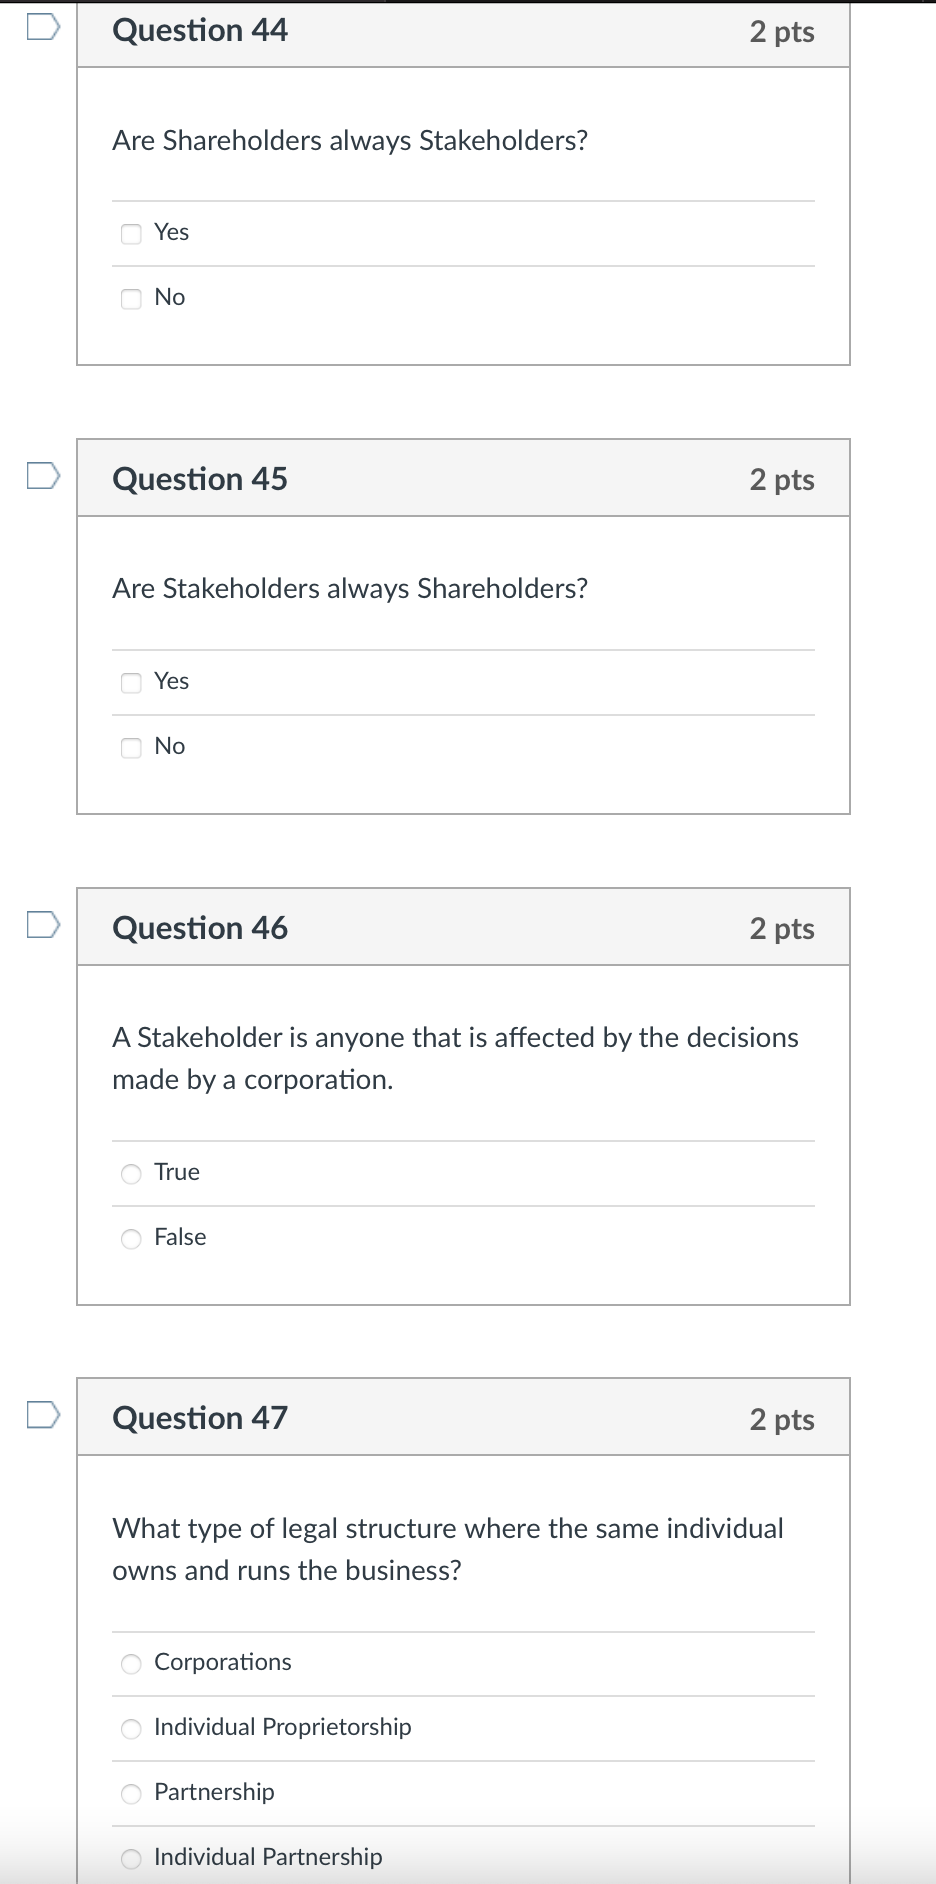This screenshot has width=936, height=1884.
Task: Click the Question 46 header
Action: click(x=200, y=927)
